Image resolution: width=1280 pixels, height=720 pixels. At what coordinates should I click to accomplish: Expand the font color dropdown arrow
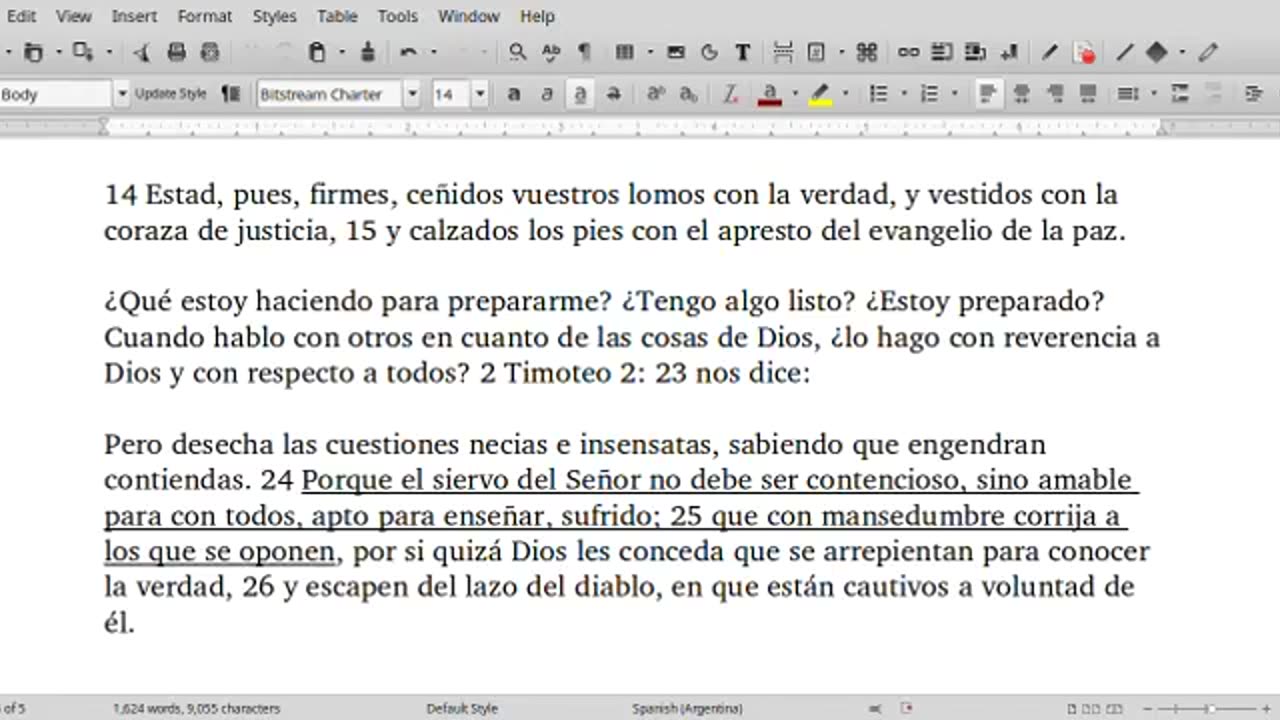pyautogui.click(x=794, y=94)
